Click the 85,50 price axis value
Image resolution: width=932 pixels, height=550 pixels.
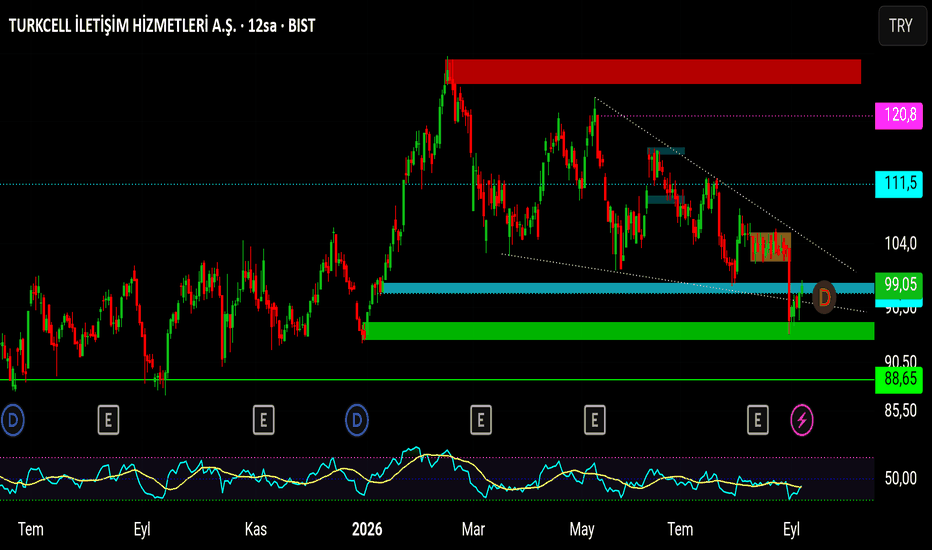coord(900,410)
